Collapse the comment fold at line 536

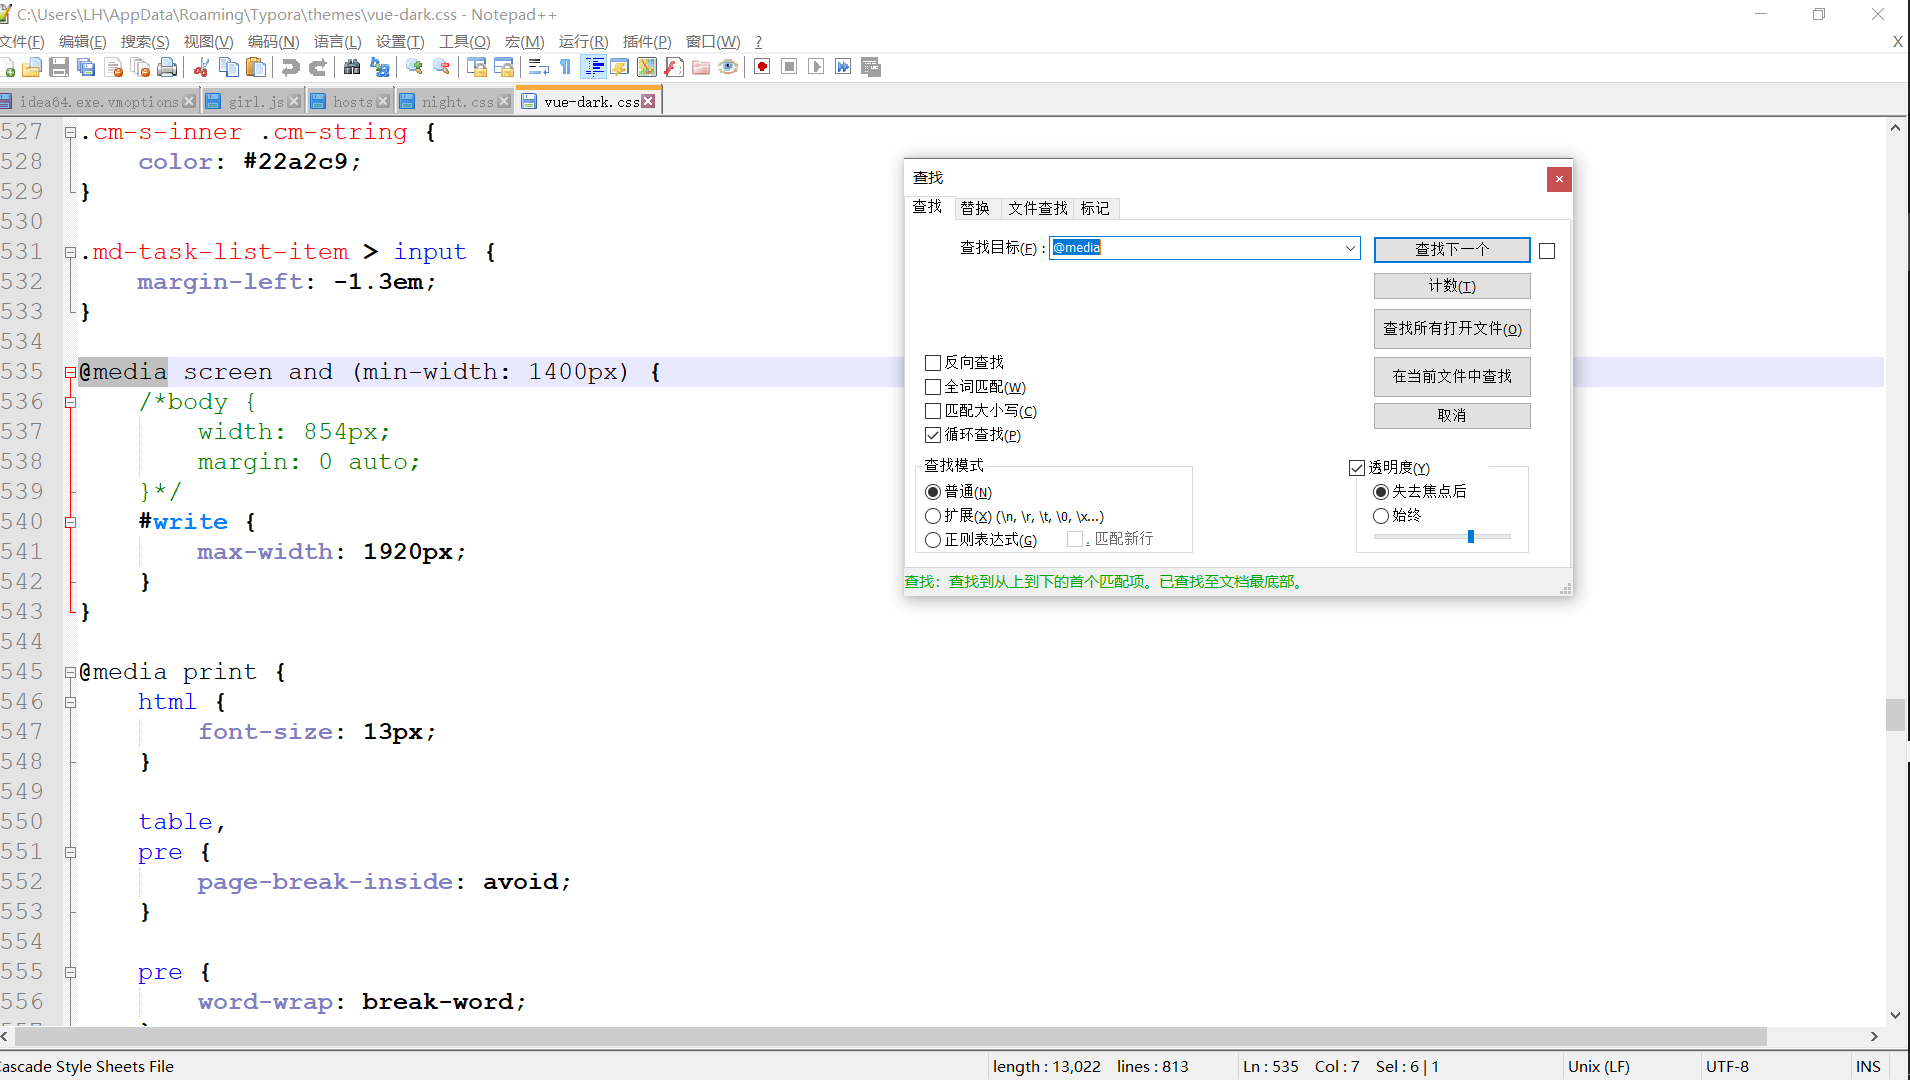click(70, 402)
